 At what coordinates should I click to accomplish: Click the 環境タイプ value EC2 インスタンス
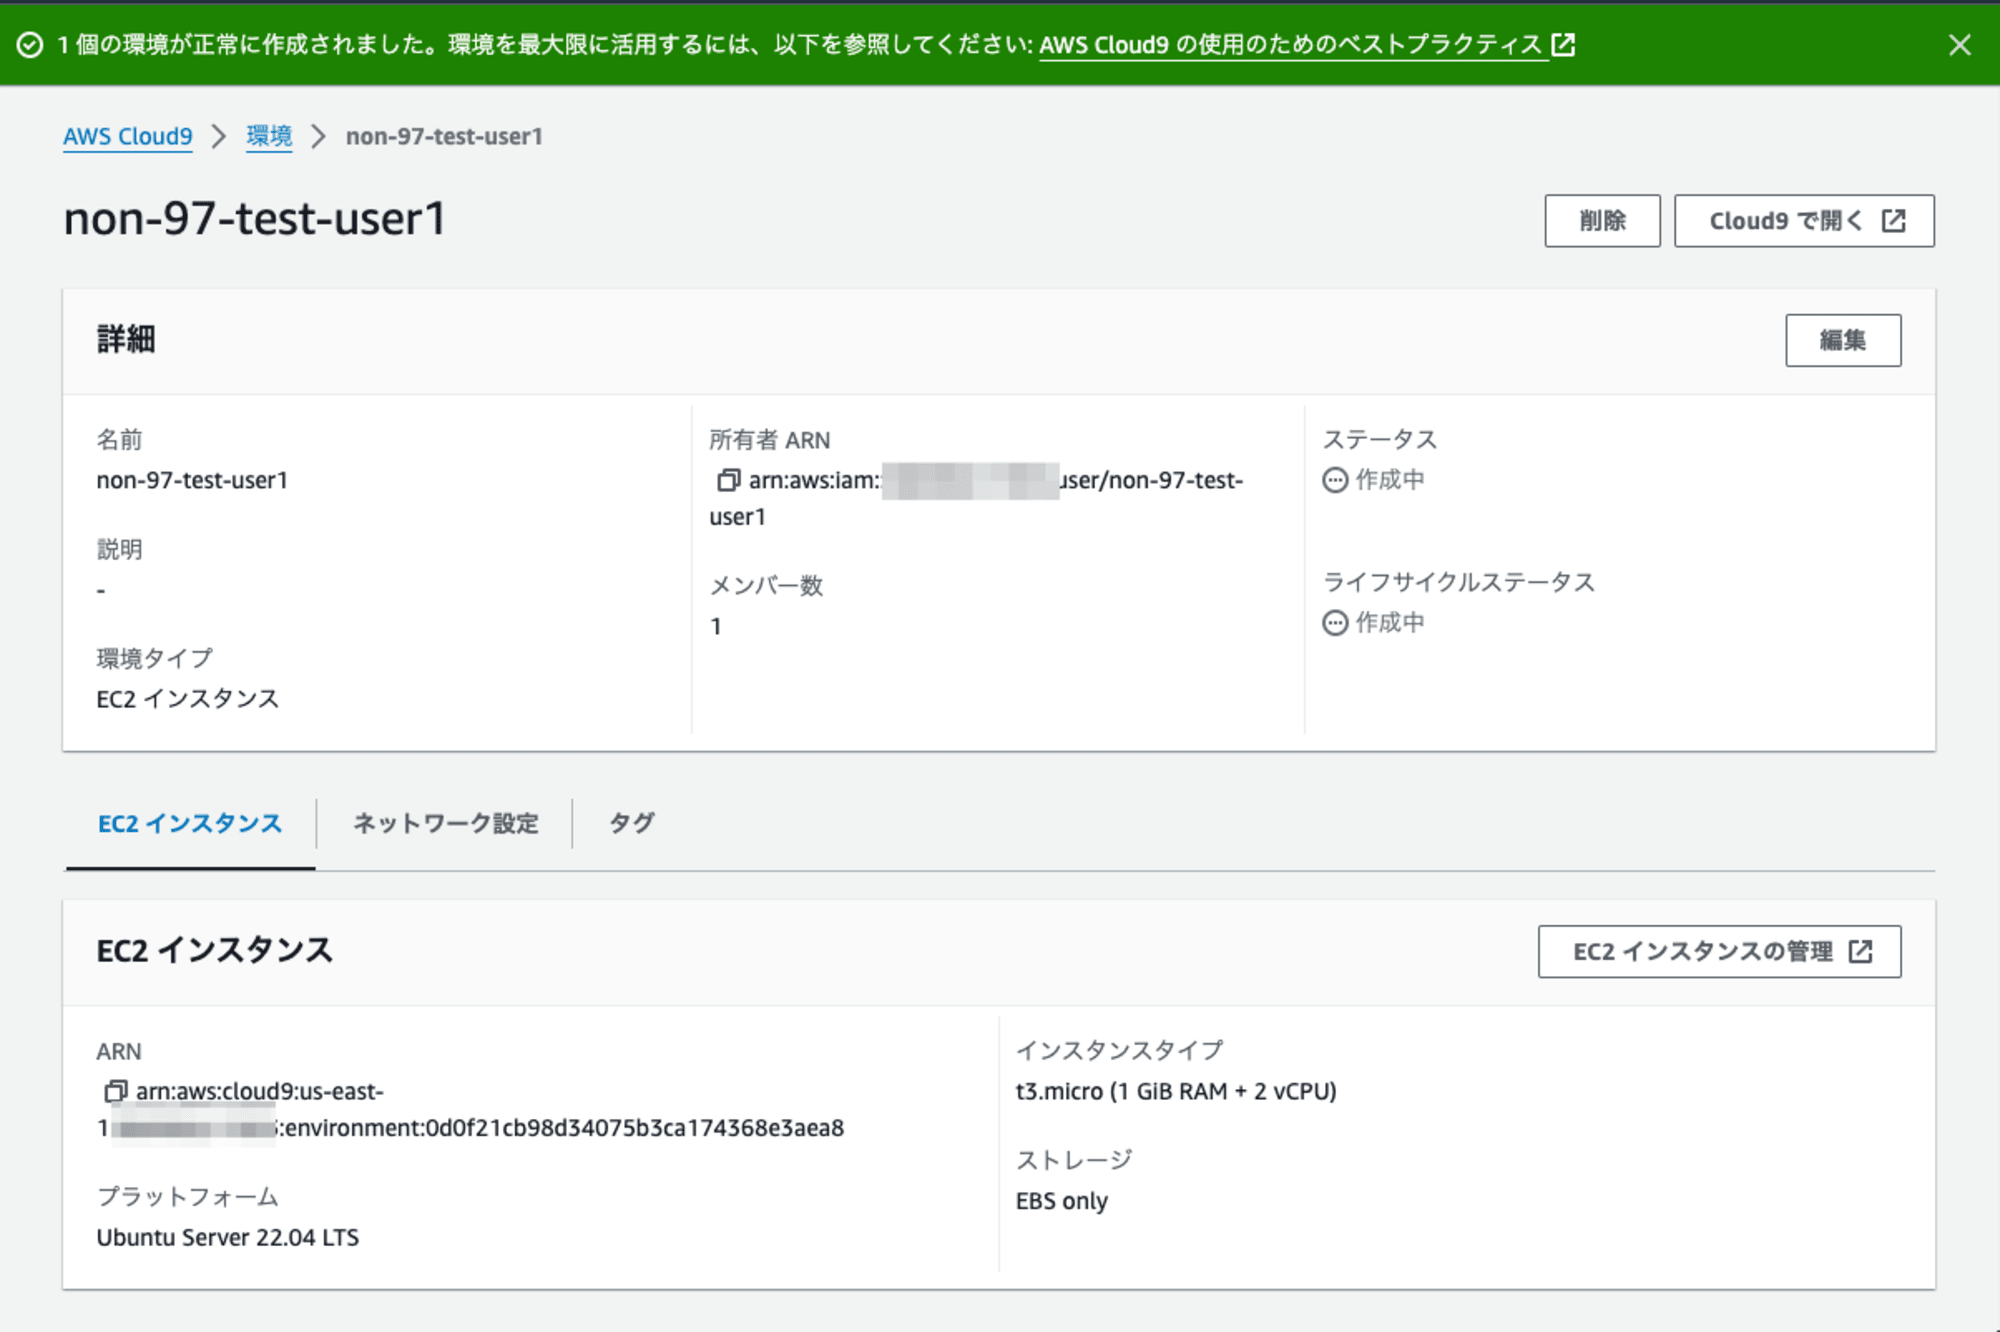[x=188, y=699]
